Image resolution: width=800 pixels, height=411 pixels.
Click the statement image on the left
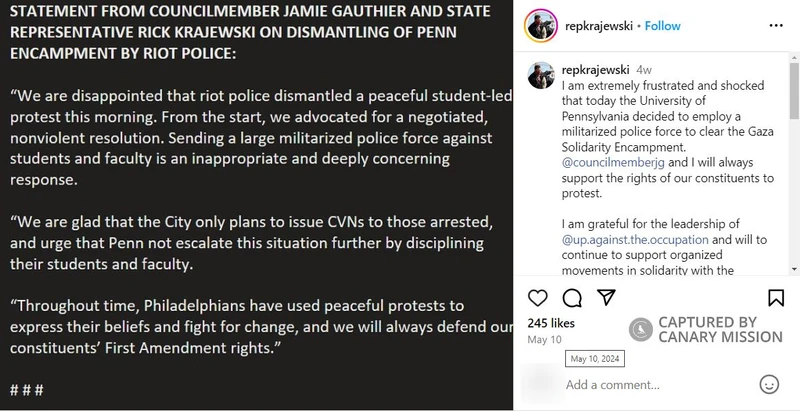(257, 205)
